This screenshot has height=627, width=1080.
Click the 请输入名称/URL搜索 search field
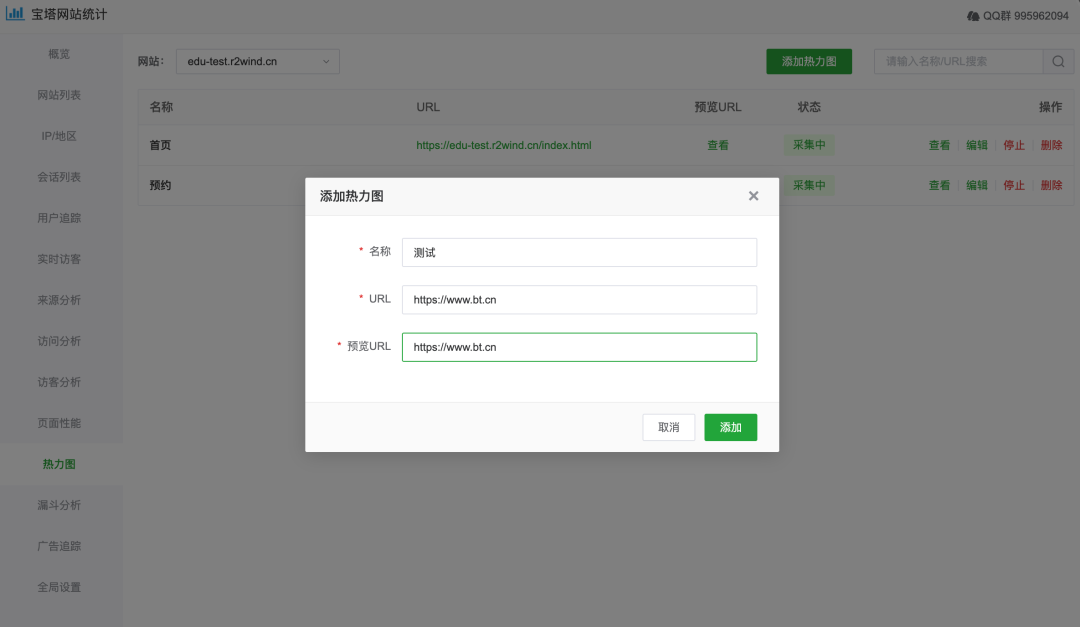click(959, 61)
